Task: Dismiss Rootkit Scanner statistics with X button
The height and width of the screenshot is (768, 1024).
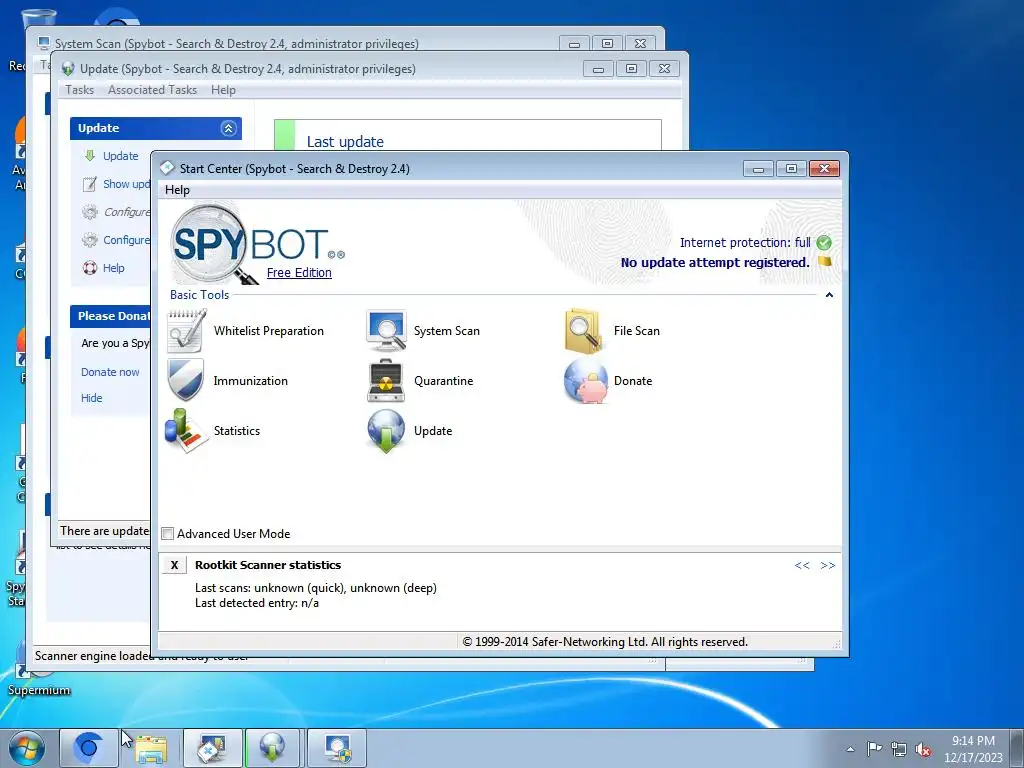Action: click(x=174, y=565)
